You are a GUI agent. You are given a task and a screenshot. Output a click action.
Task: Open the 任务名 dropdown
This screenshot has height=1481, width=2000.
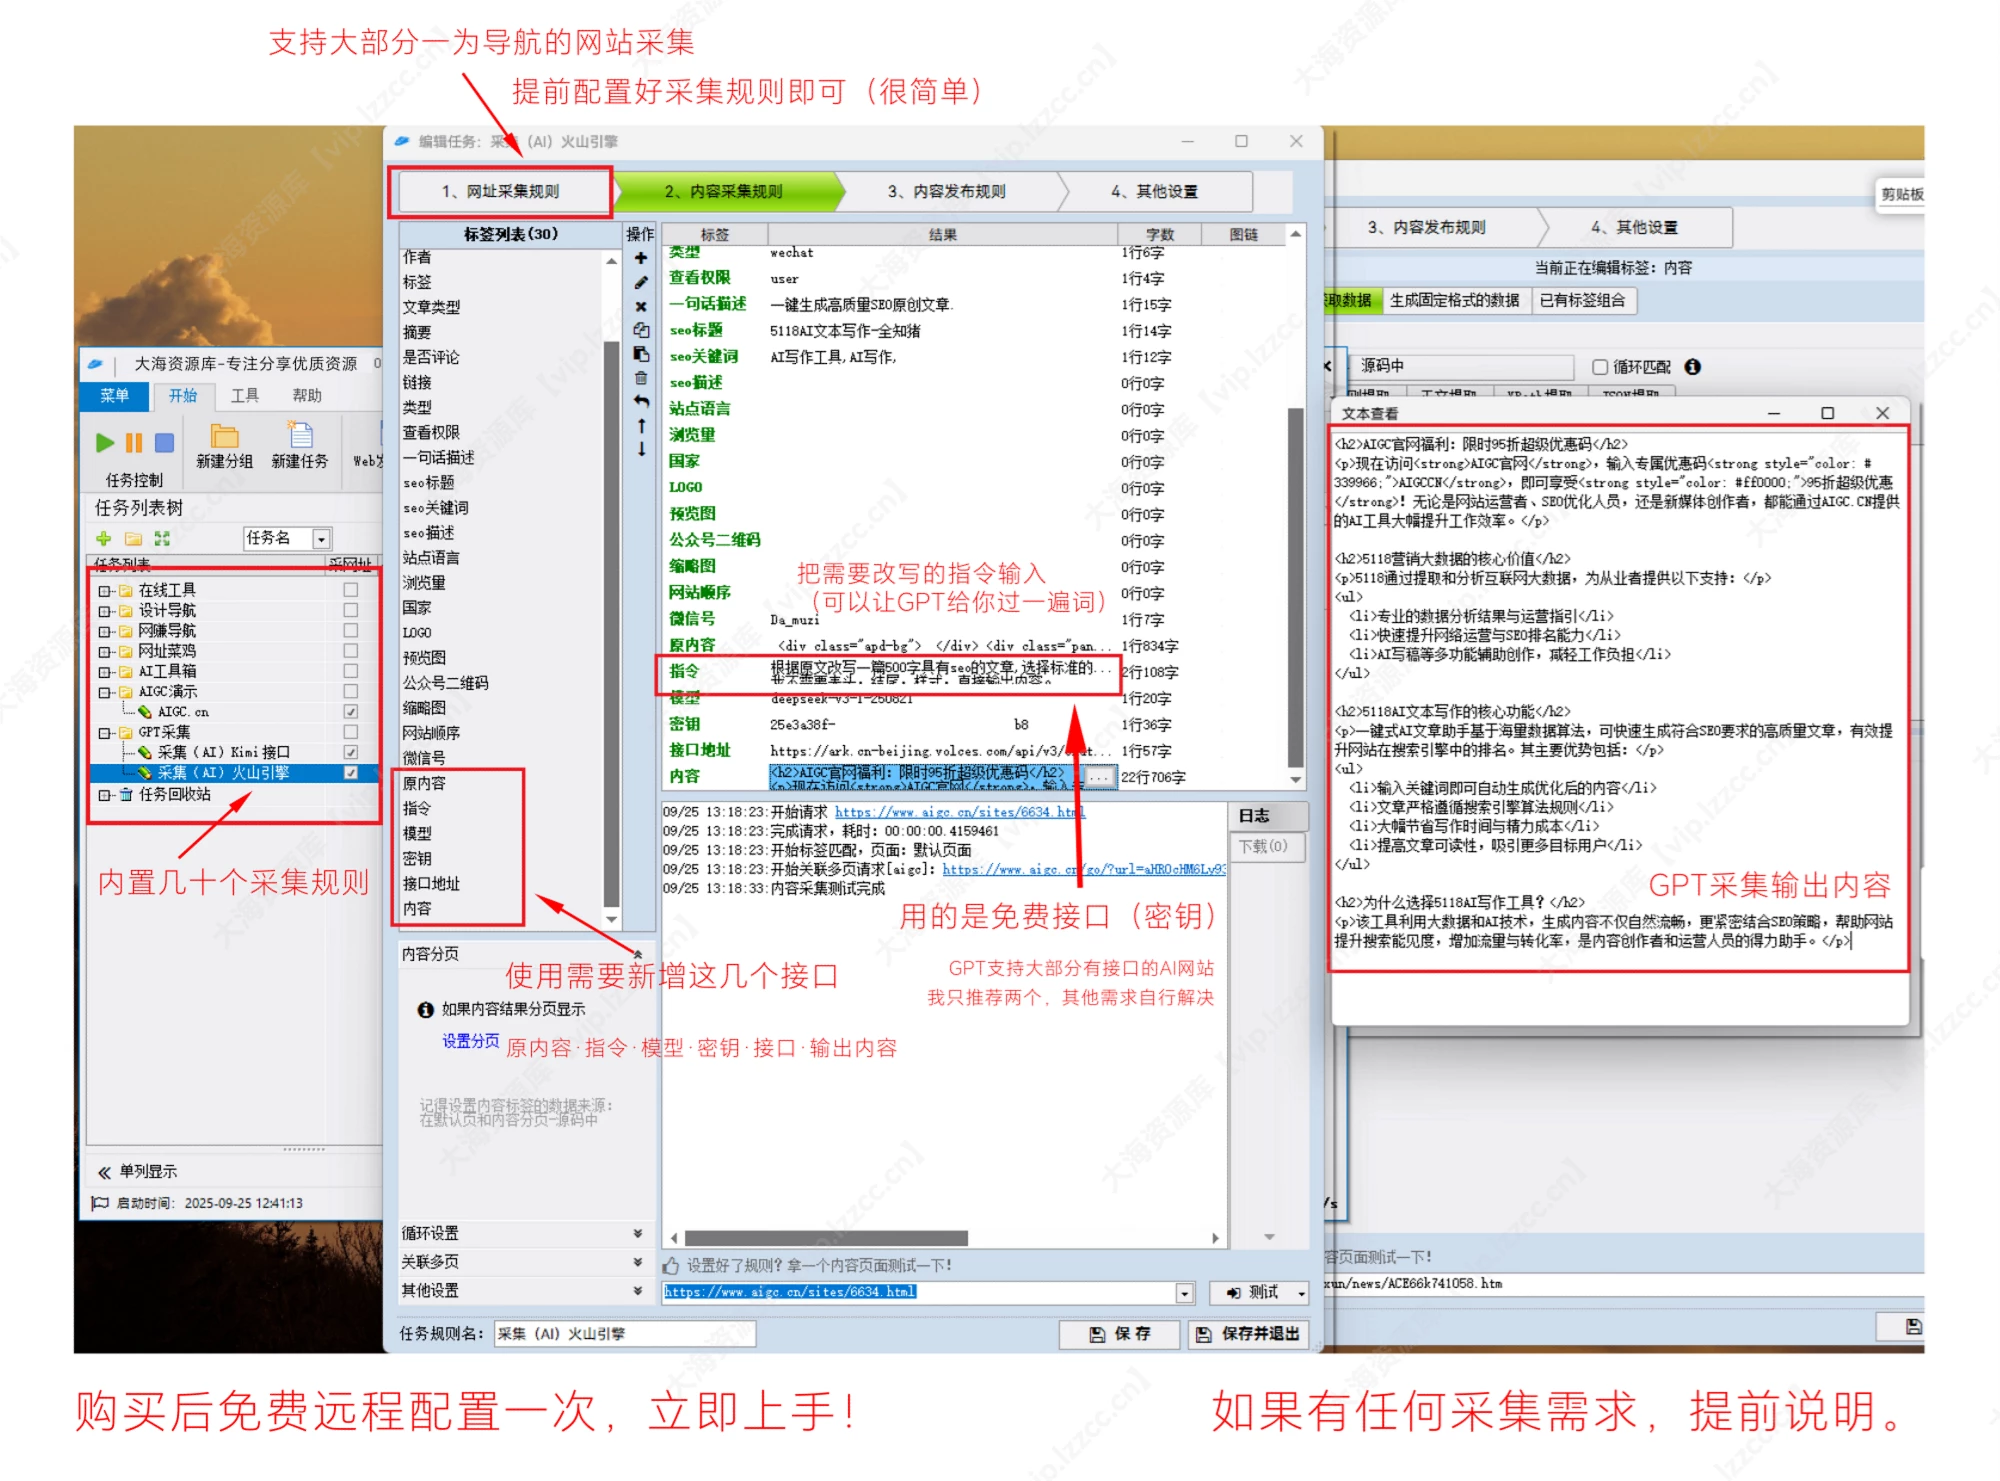(x=321, y=539)
